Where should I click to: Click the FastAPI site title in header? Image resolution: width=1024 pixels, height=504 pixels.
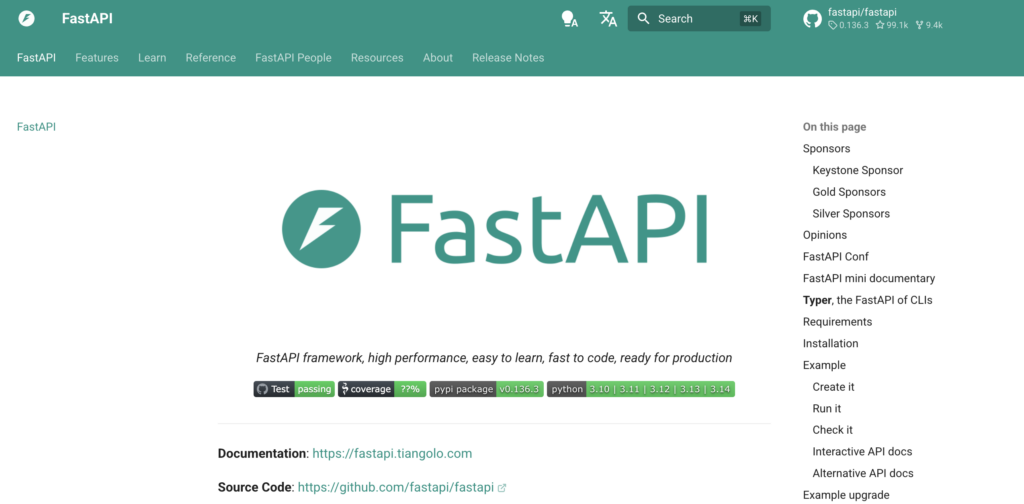coord(88,18)
